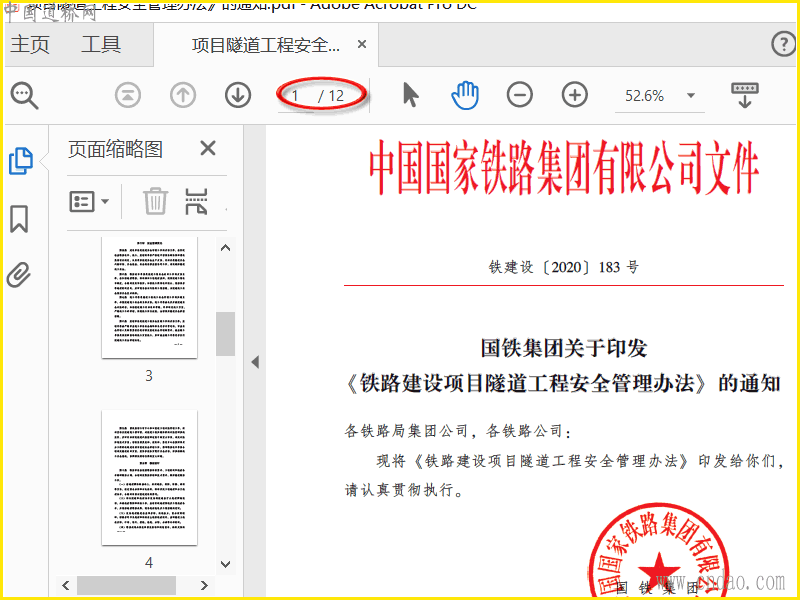Open the attachments paperclip panel
The height and width of the screenshot is (600, 800).
[x=19, y=274]
